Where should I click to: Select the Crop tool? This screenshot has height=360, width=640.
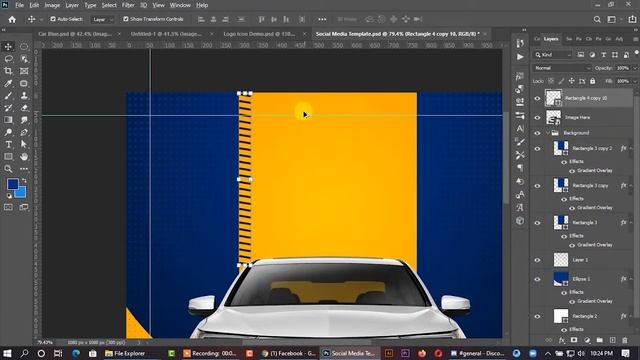8,71
